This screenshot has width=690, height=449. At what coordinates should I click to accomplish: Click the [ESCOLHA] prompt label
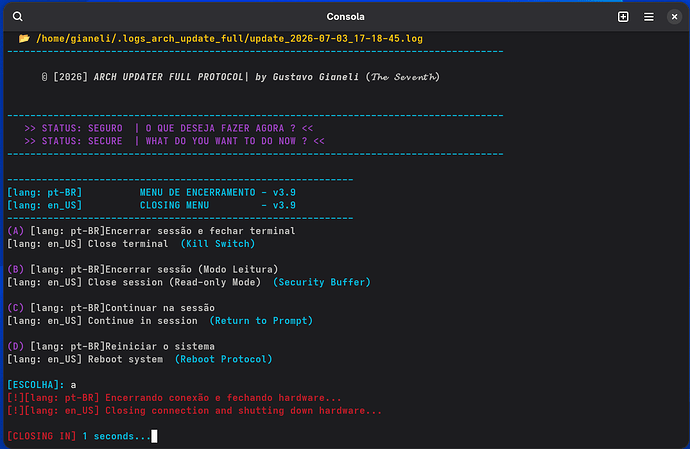[x=36, y=385]
